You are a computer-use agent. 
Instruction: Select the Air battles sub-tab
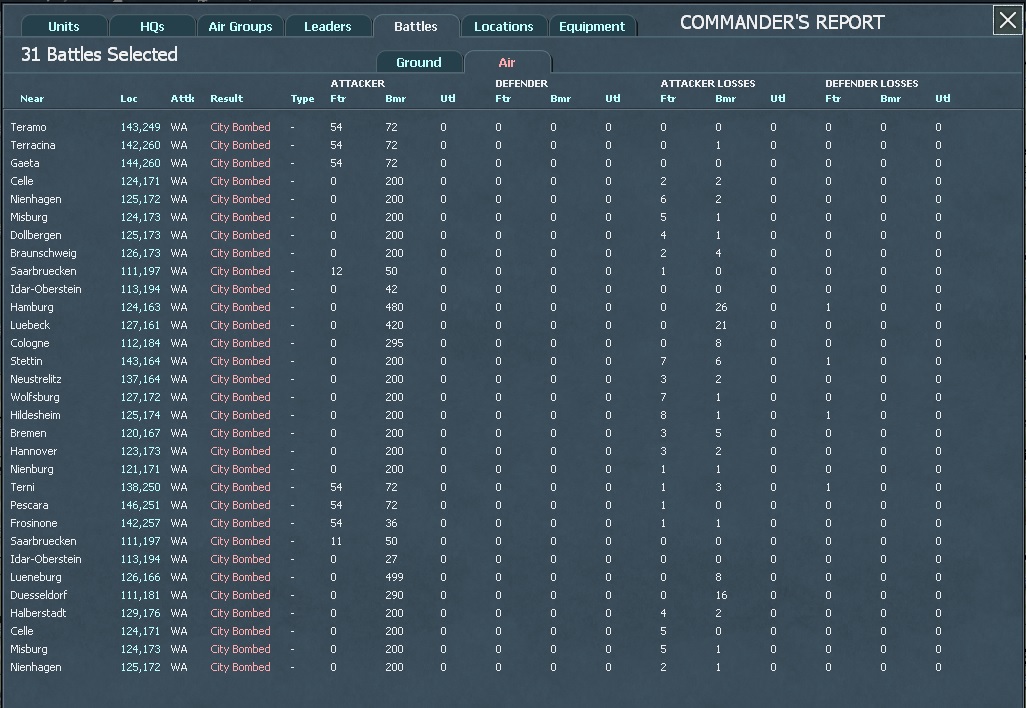(x=507, y=62)
